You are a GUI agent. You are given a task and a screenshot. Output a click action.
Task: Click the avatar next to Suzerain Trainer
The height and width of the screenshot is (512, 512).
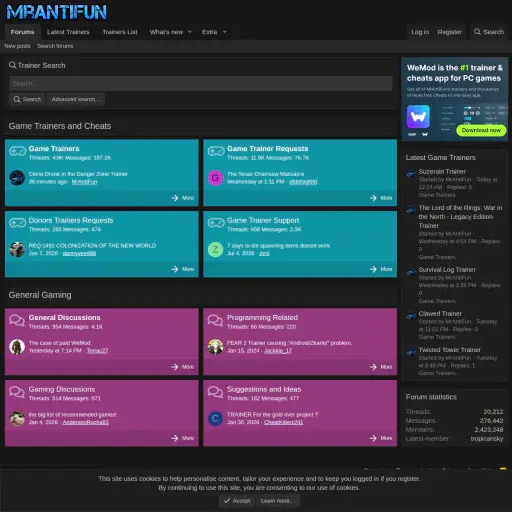click(x=411, y=174)
